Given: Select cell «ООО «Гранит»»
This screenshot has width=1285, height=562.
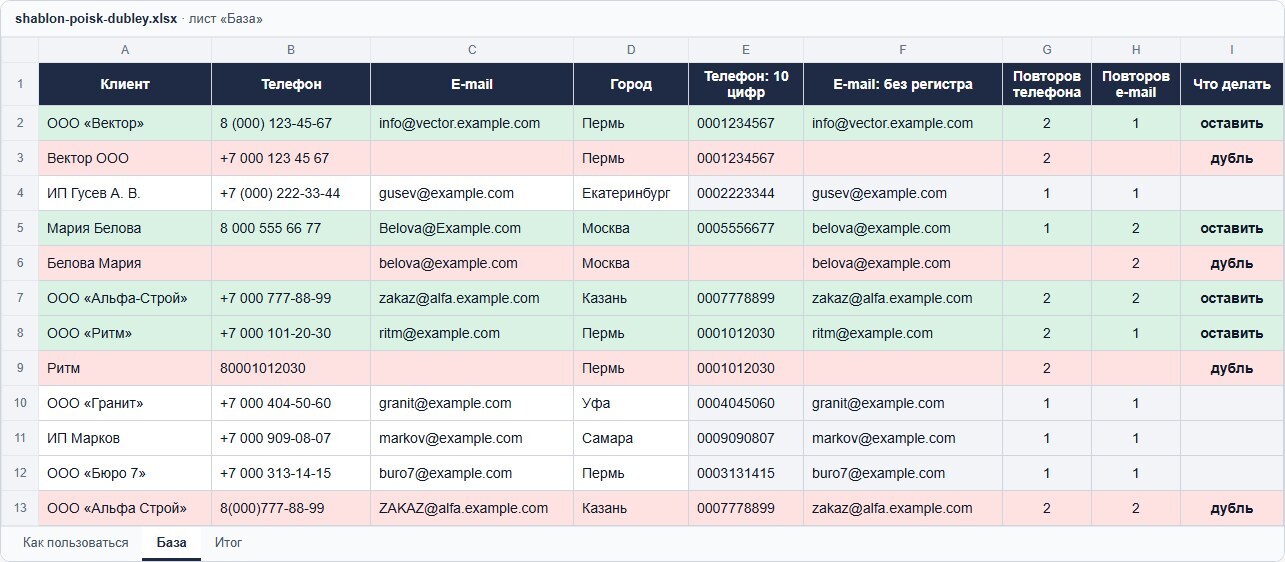Looking at the screenshot, I should 125,403.
